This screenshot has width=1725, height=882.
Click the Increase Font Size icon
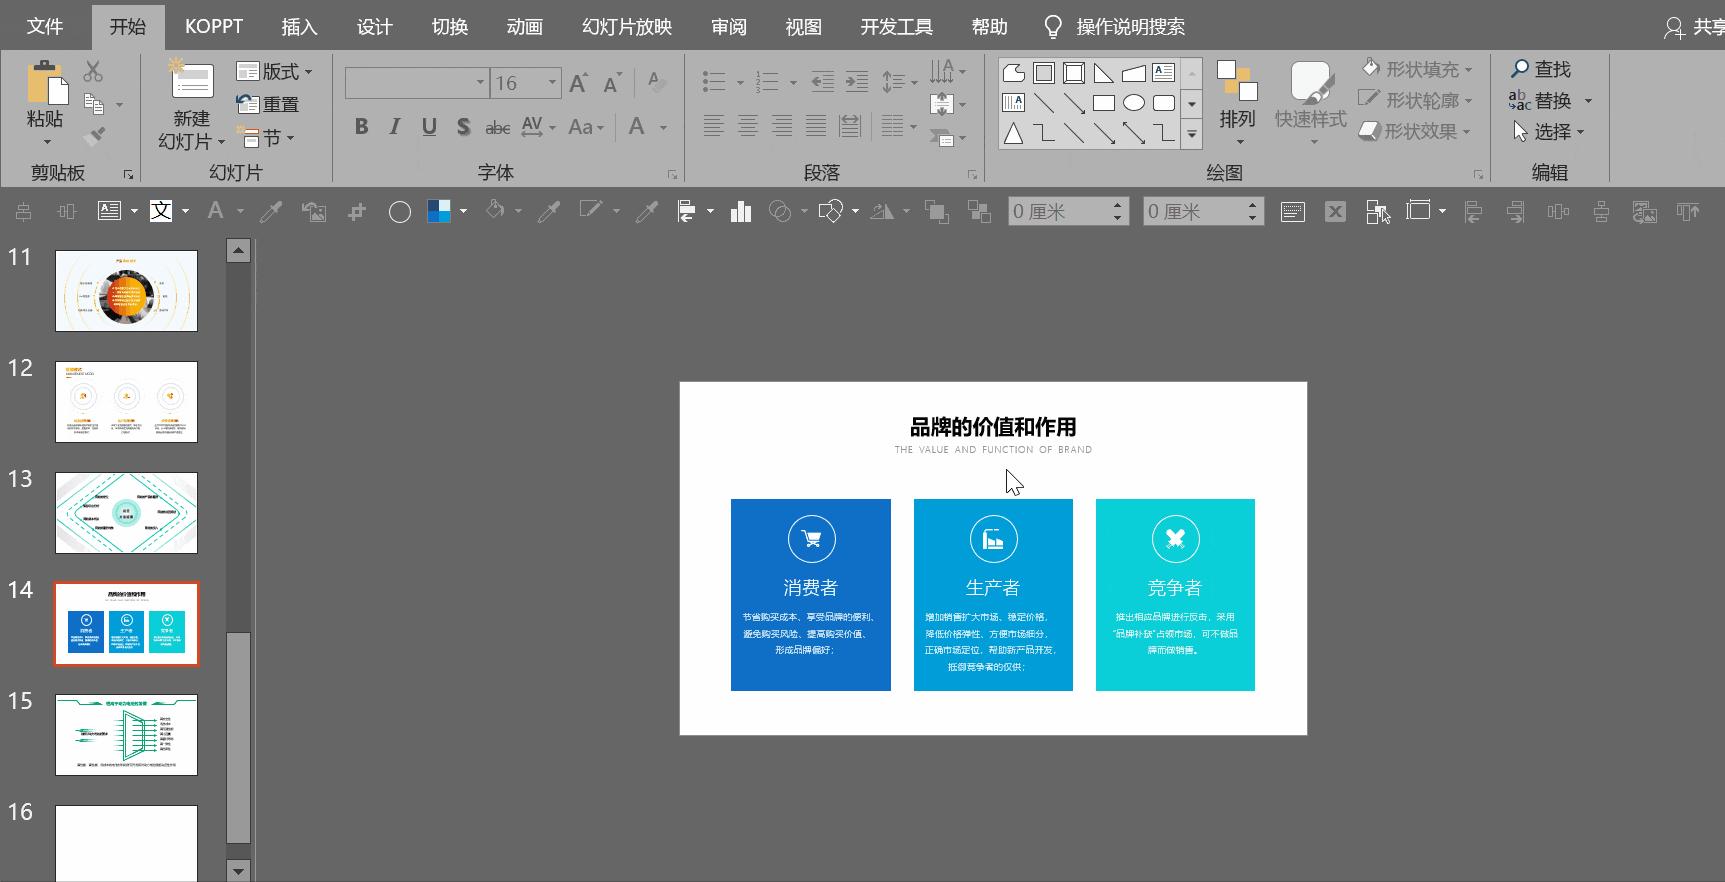pyautogui.click(x=578, y=83)
